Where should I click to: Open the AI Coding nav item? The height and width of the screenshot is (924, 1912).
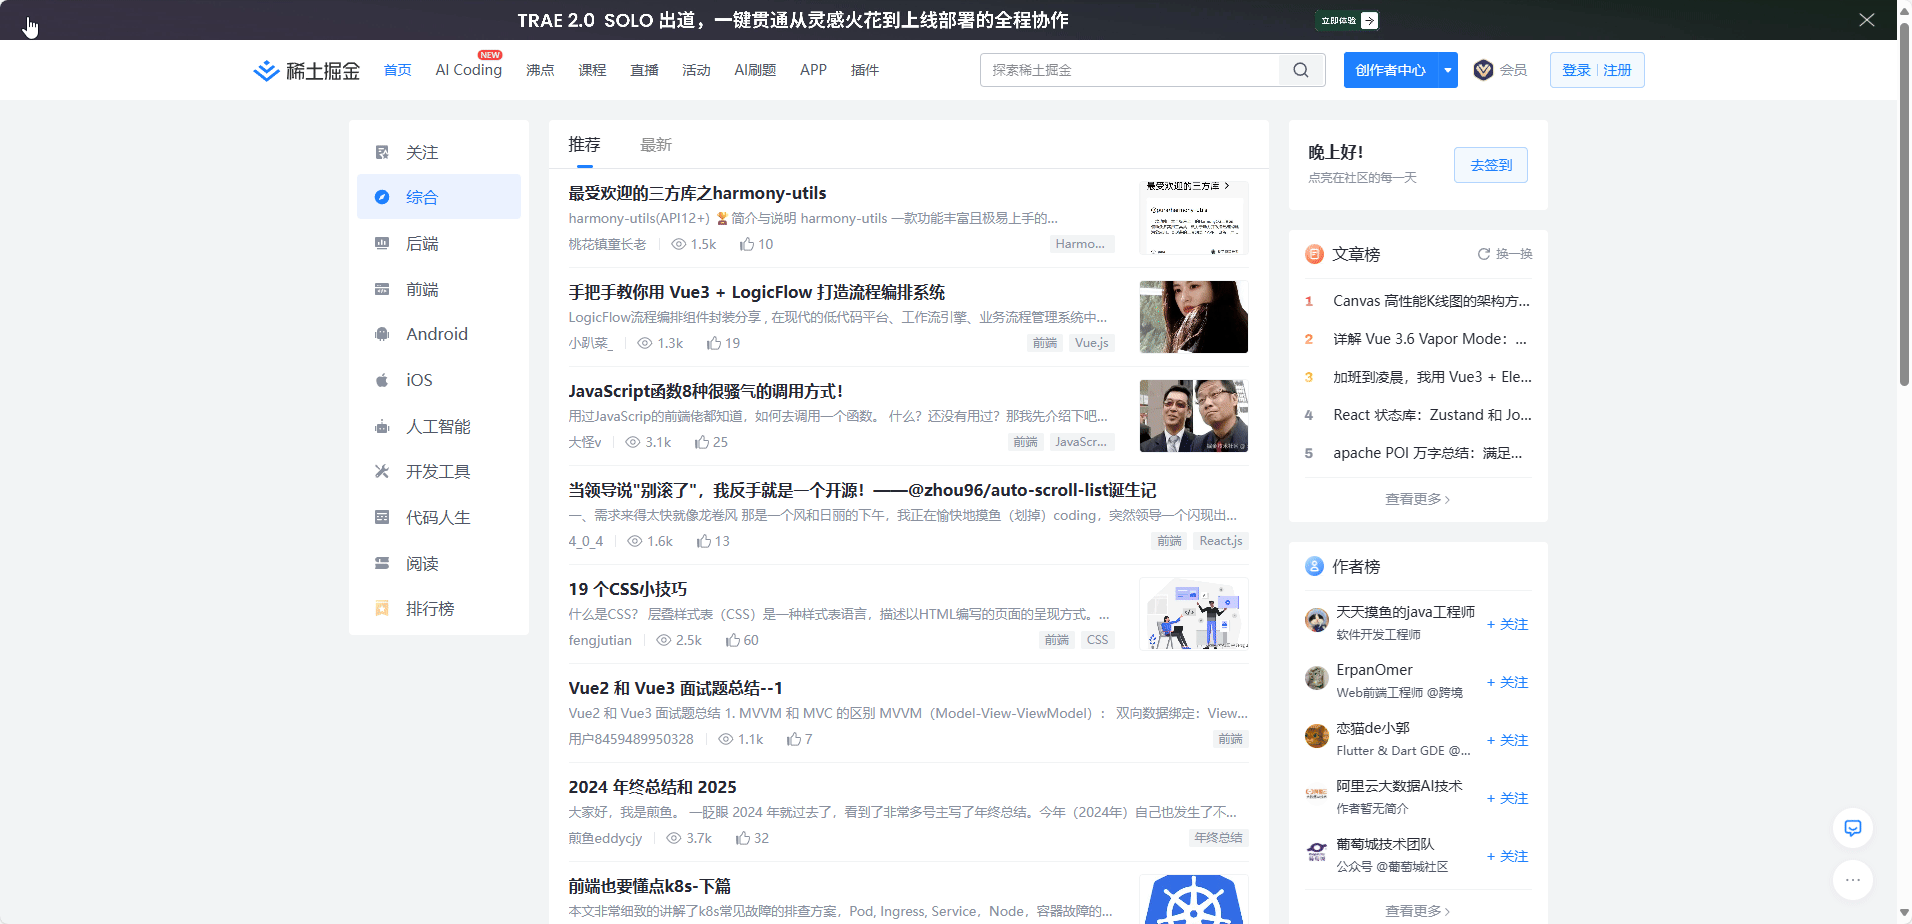[x=469, y=70]
